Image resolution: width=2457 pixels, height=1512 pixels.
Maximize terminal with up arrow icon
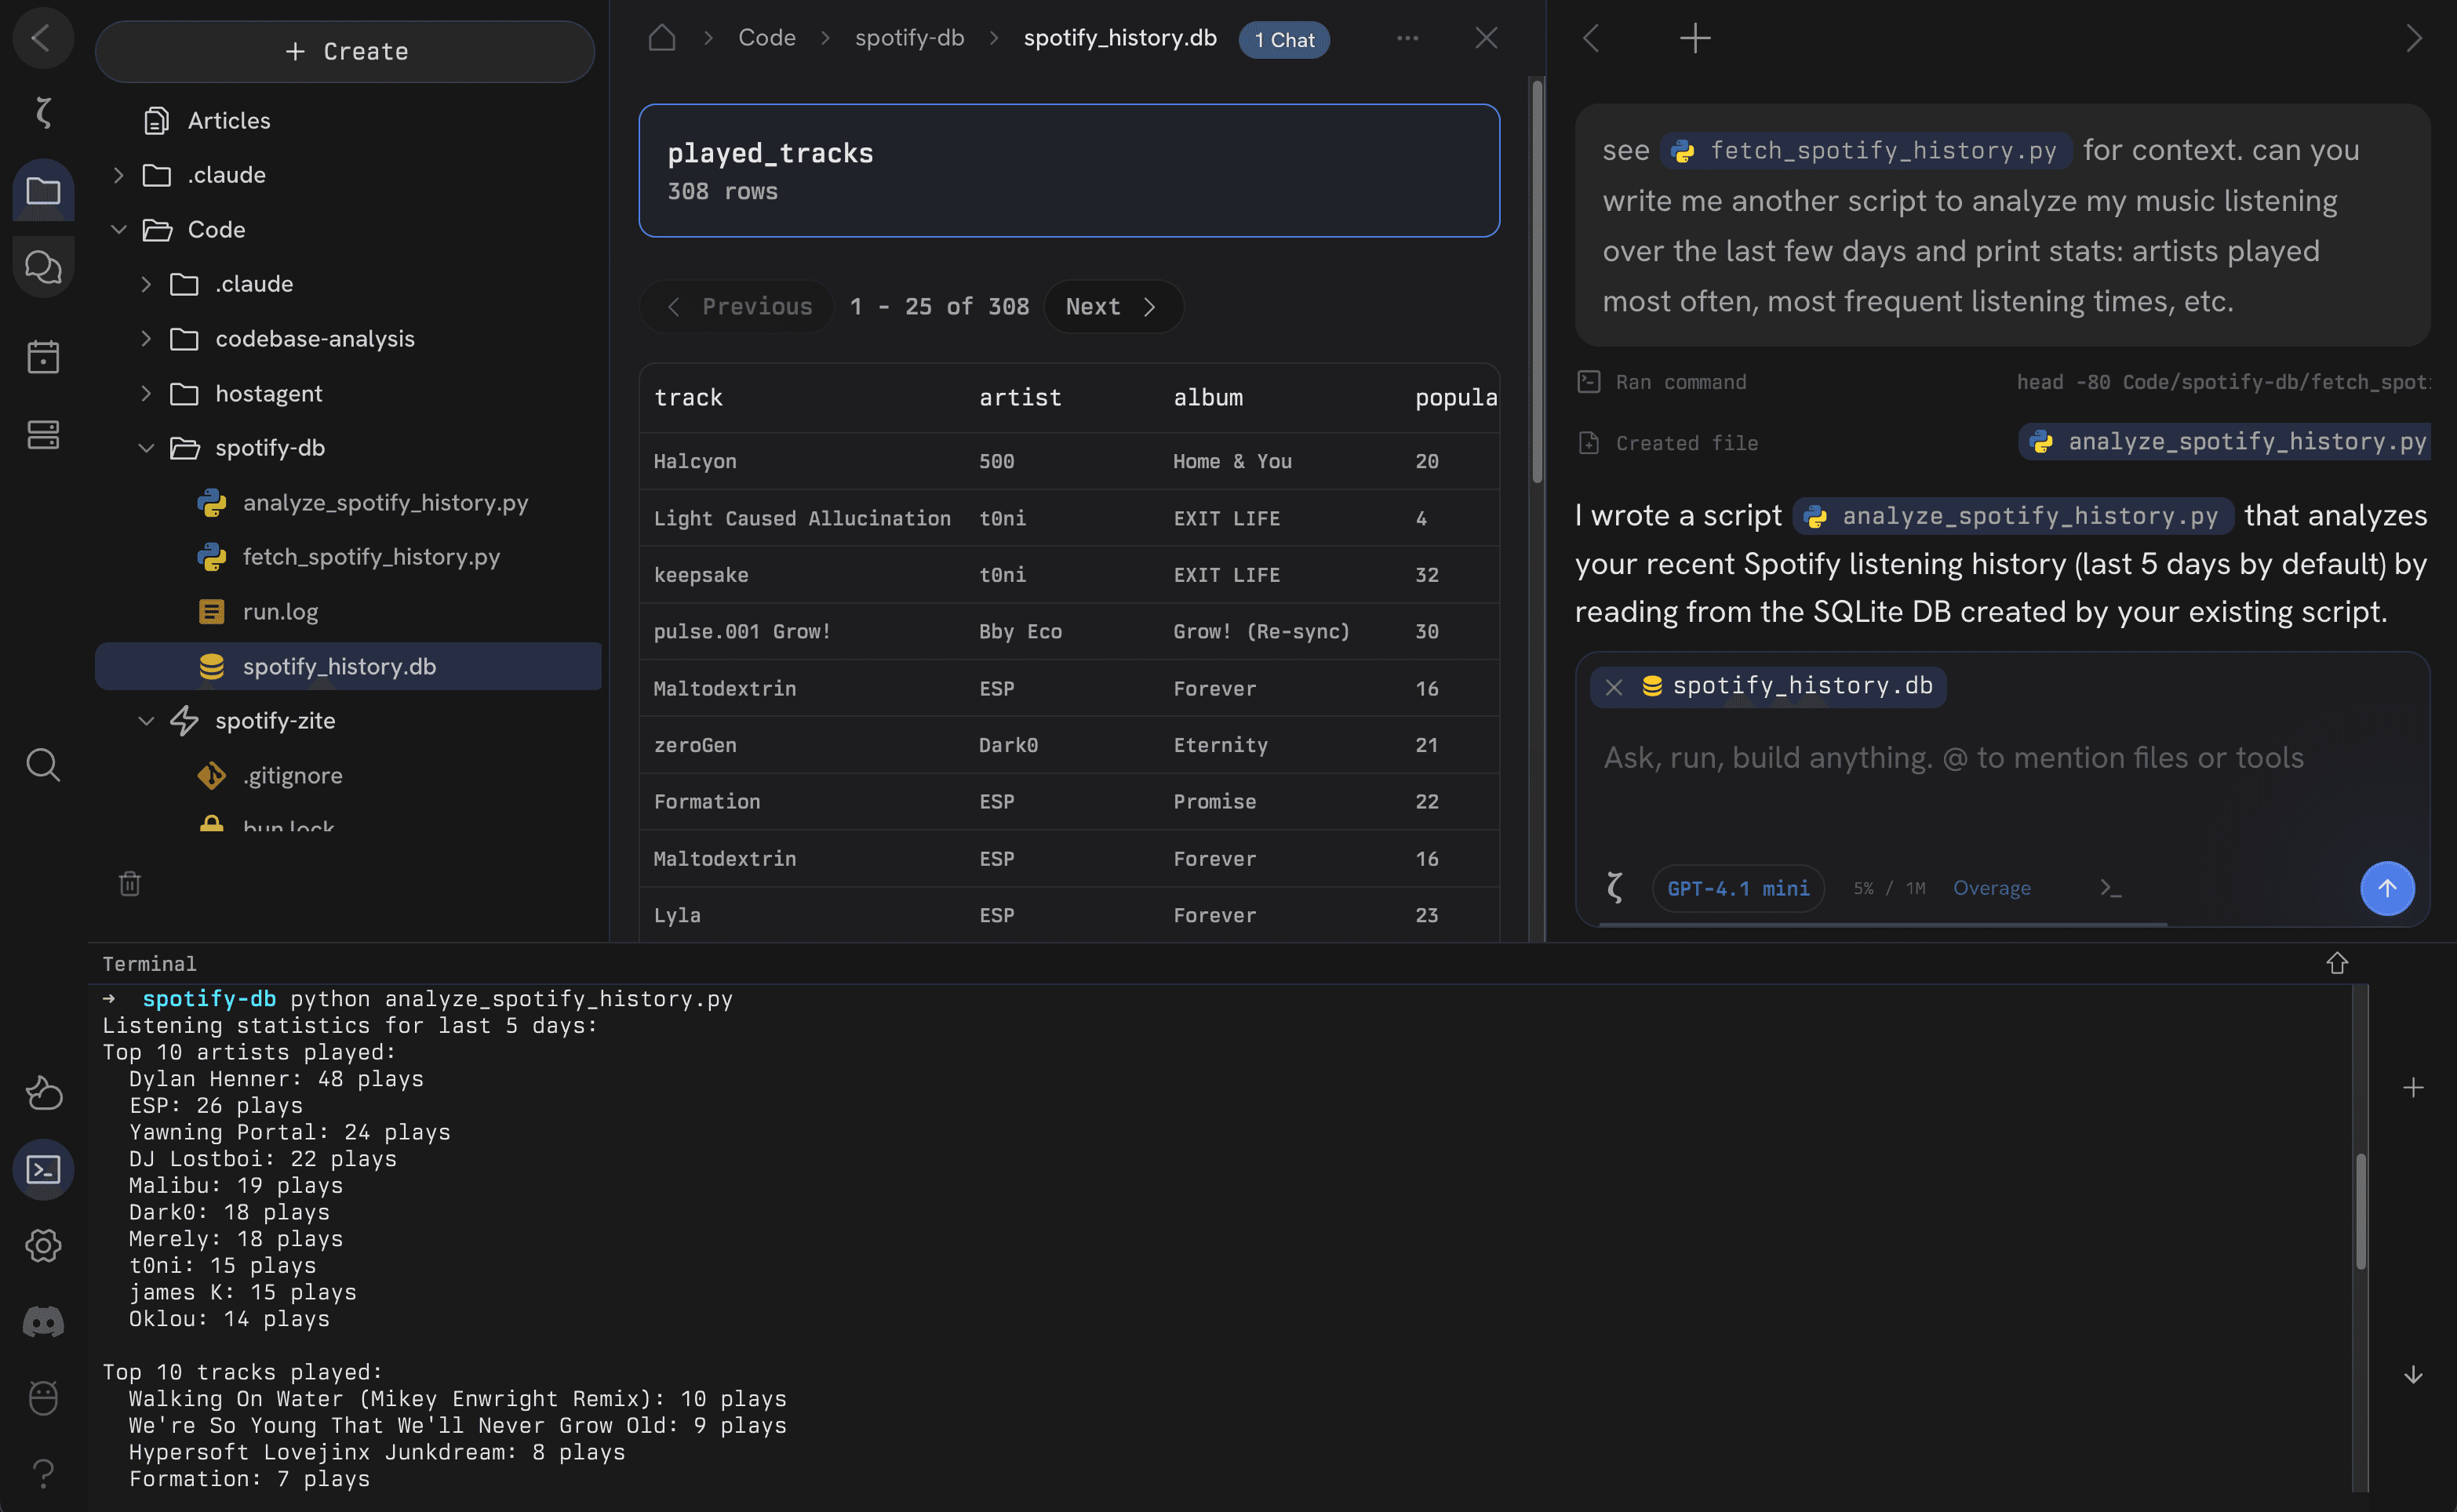tap(2336, 963)
